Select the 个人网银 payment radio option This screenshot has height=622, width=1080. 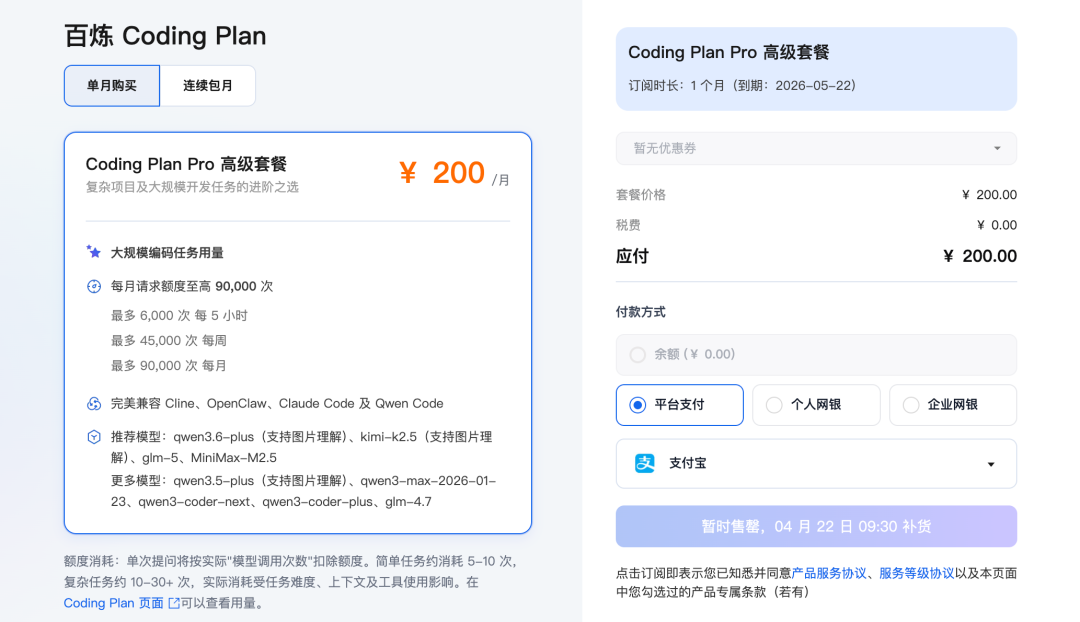[x=774, y=405]
